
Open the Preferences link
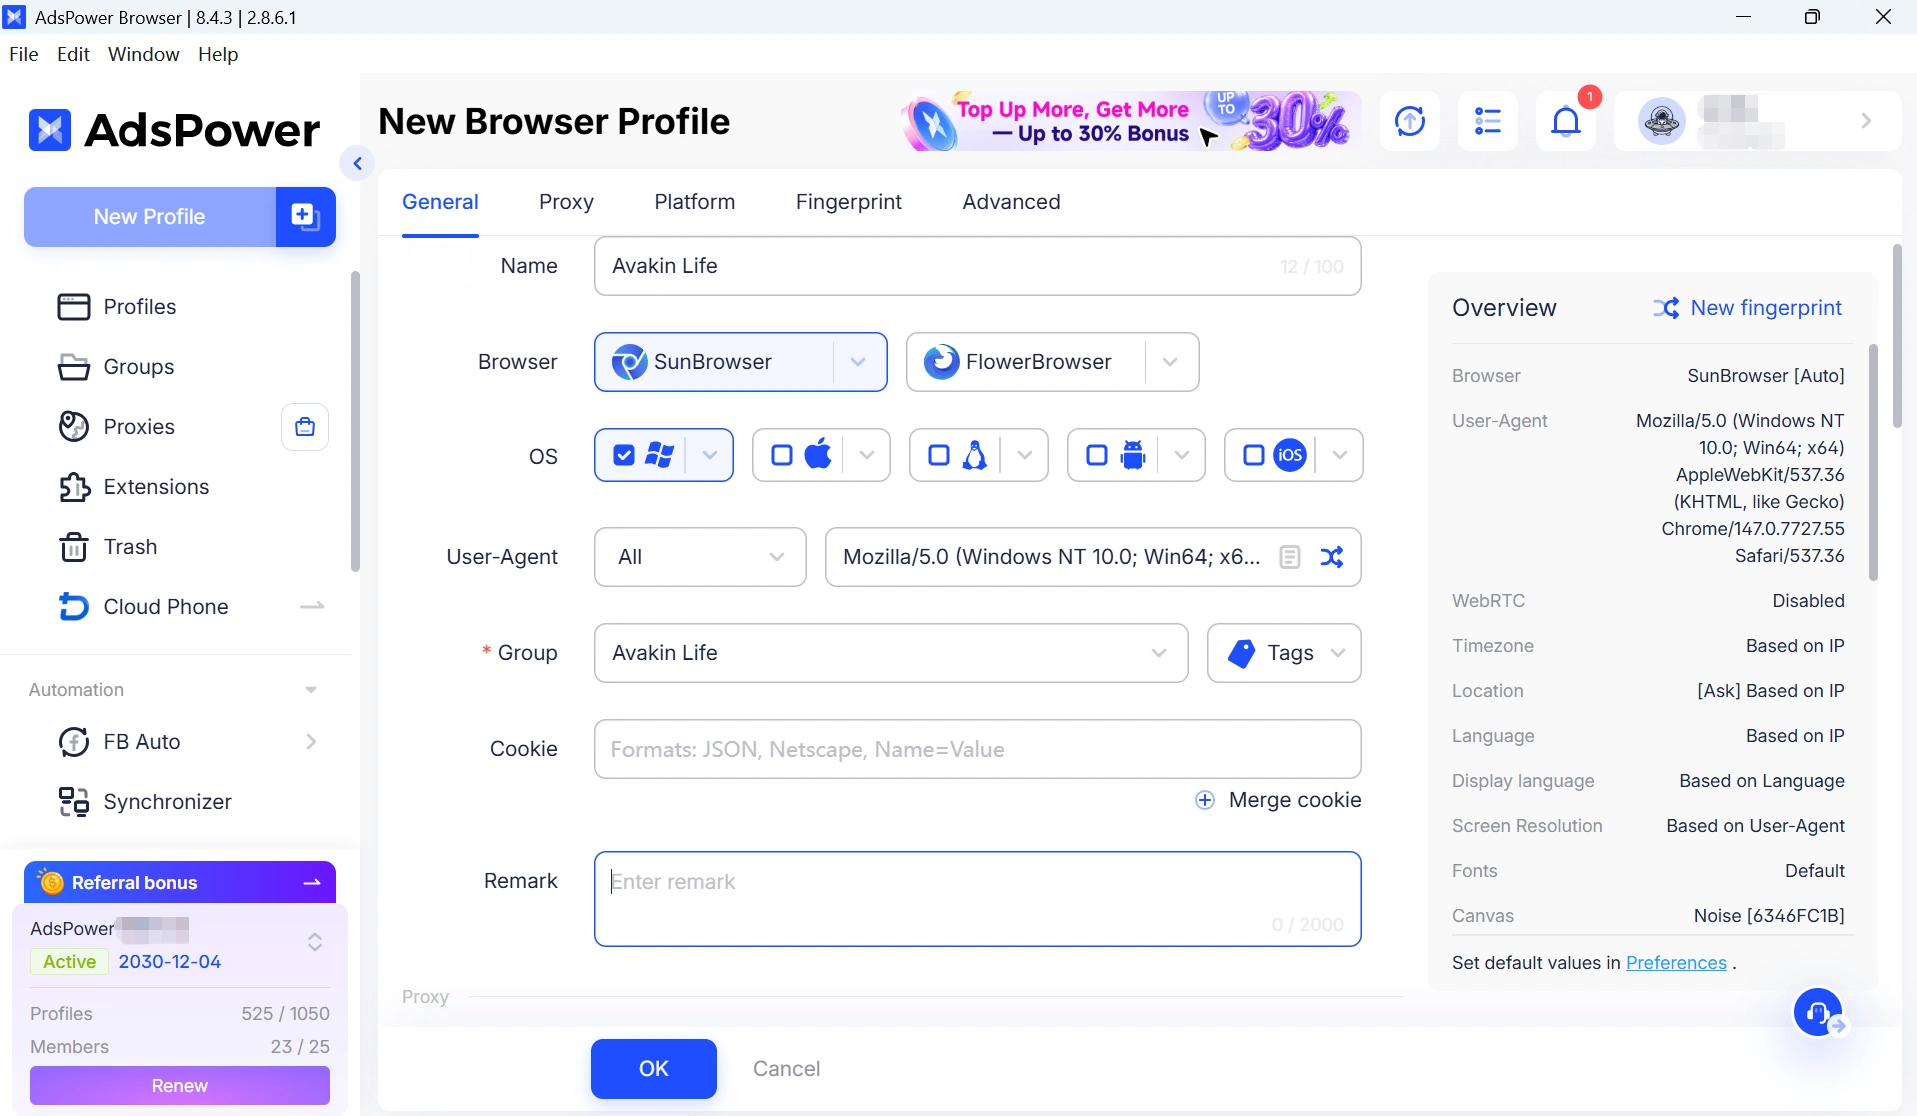pyautogui.click(x=1676, y=963)
